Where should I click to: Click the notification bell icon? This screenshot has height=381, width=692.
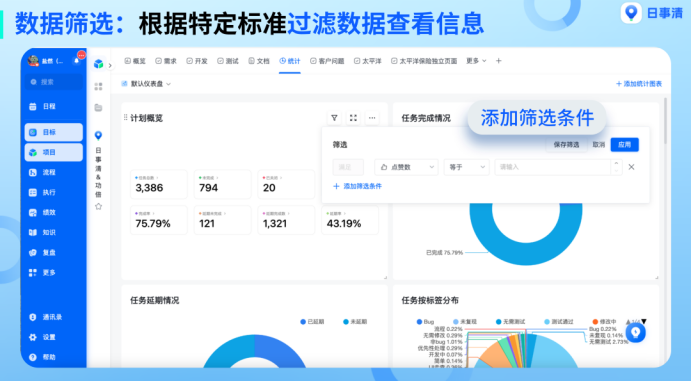[x=77, y=61]
